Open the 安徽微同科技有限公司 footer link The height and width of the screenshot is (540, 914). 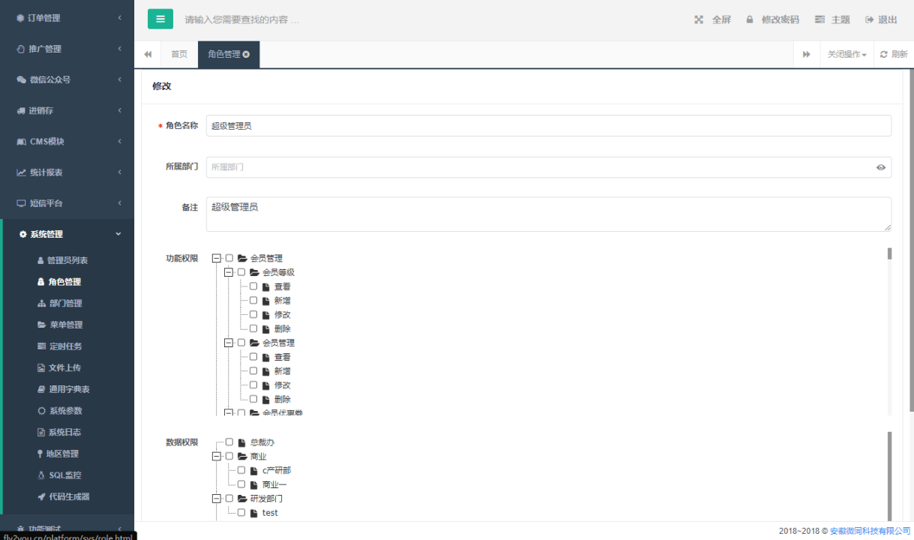point(870,531)
